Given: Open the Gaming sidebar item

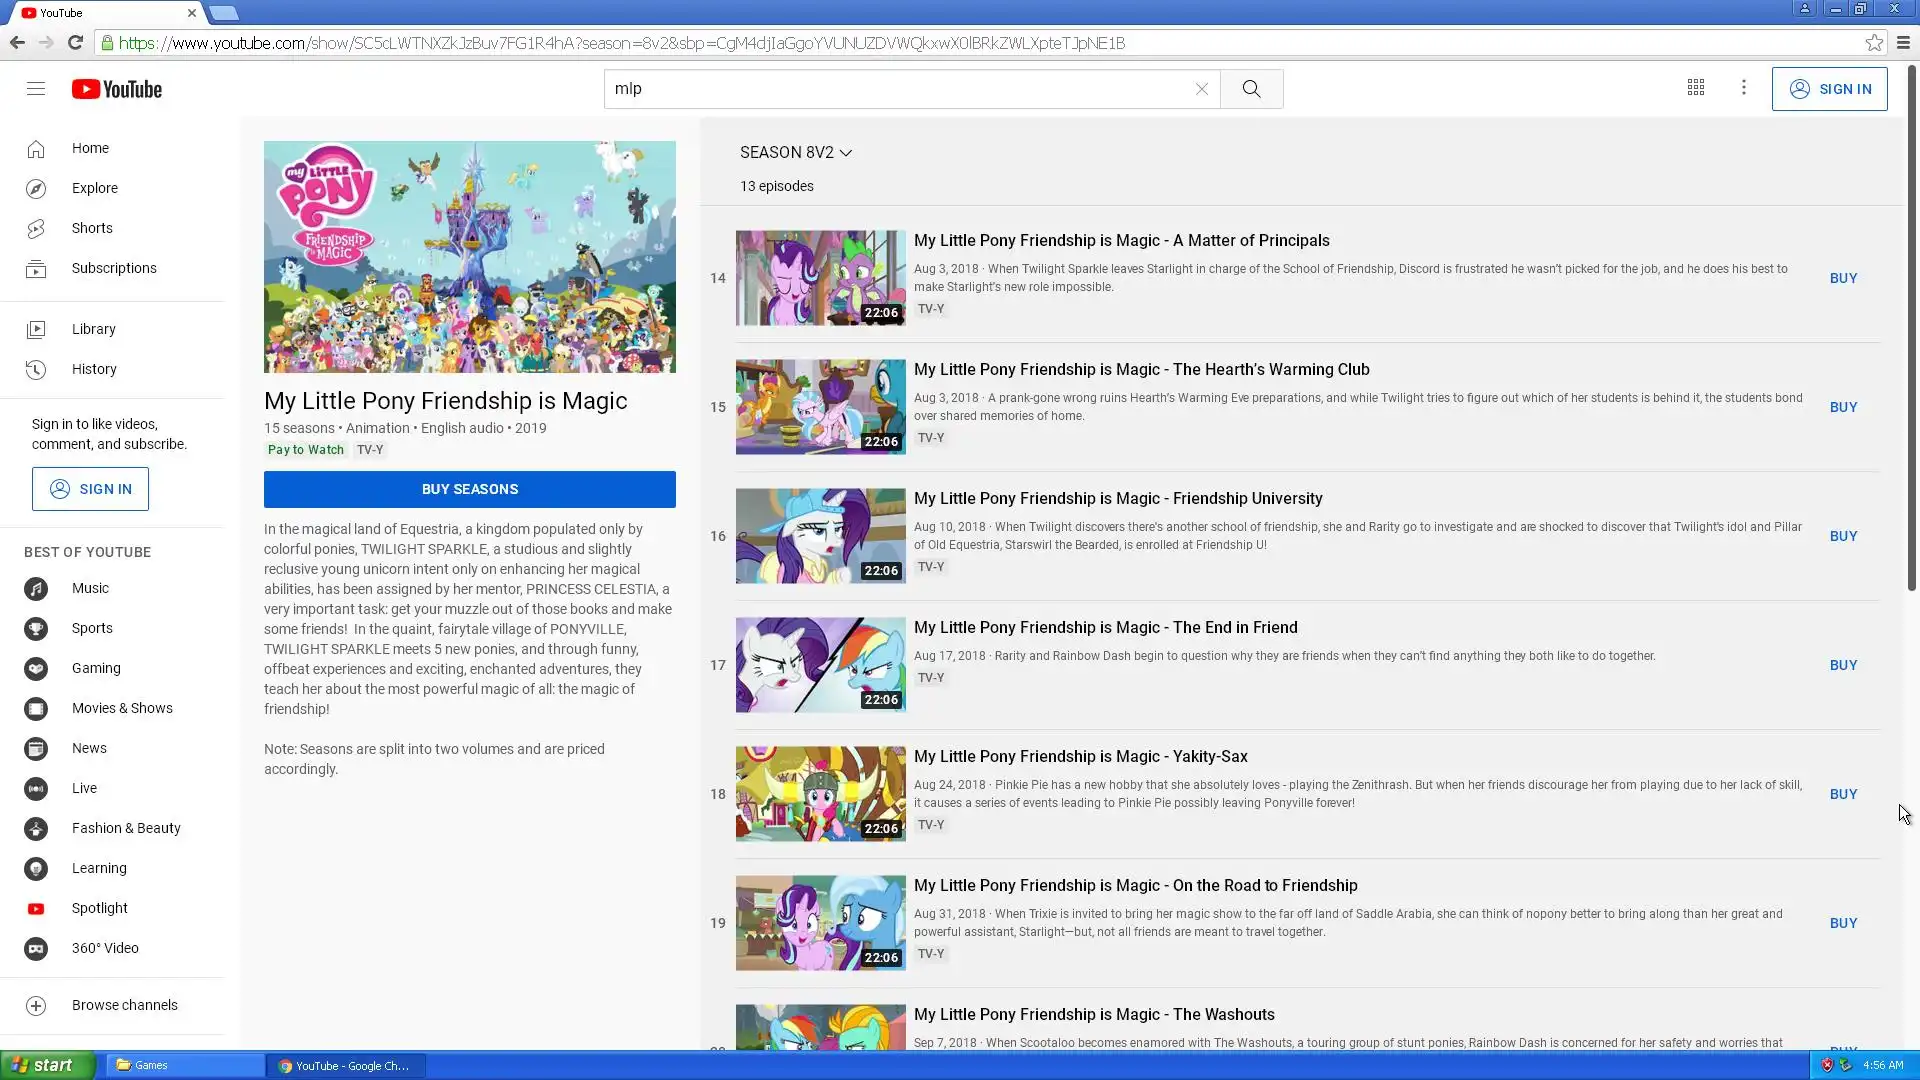Looking at the screenshot, I should click(x=96, y=668).
